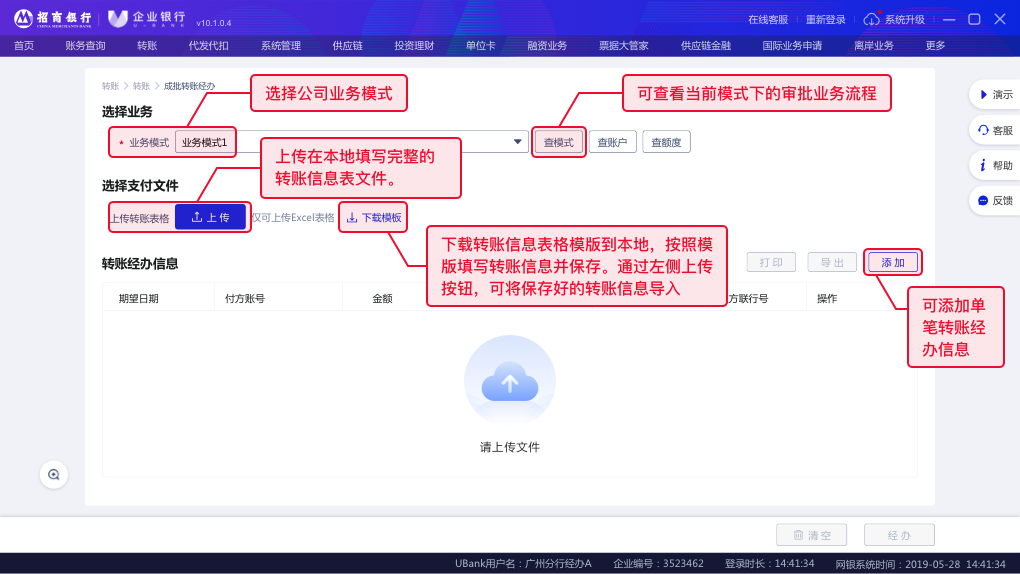Click the magnifier zoom icon at lower left
This screenshot has width=1020, height=574.
pyautogui.click(x=54, y=474)
